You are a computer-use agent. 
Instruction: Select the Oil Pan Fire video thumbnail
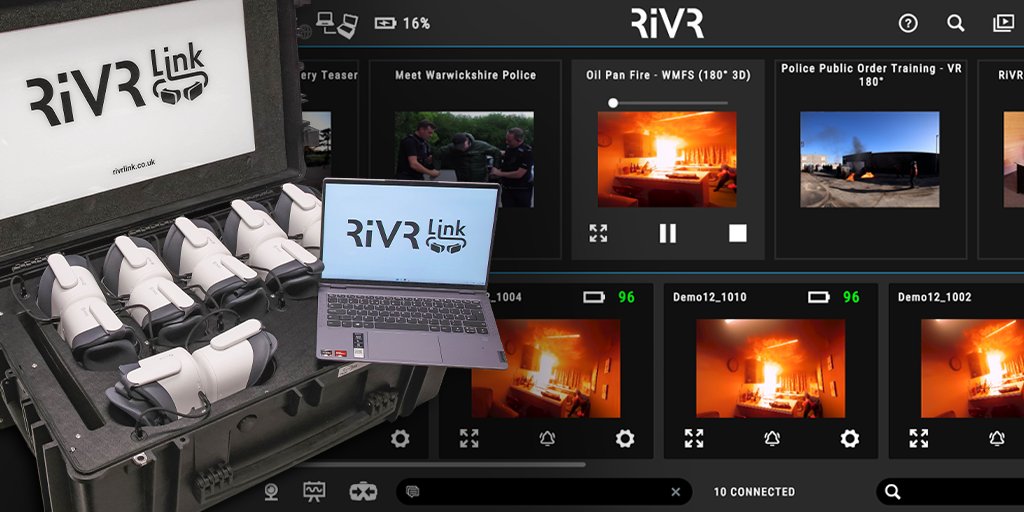tap(667, 159)
